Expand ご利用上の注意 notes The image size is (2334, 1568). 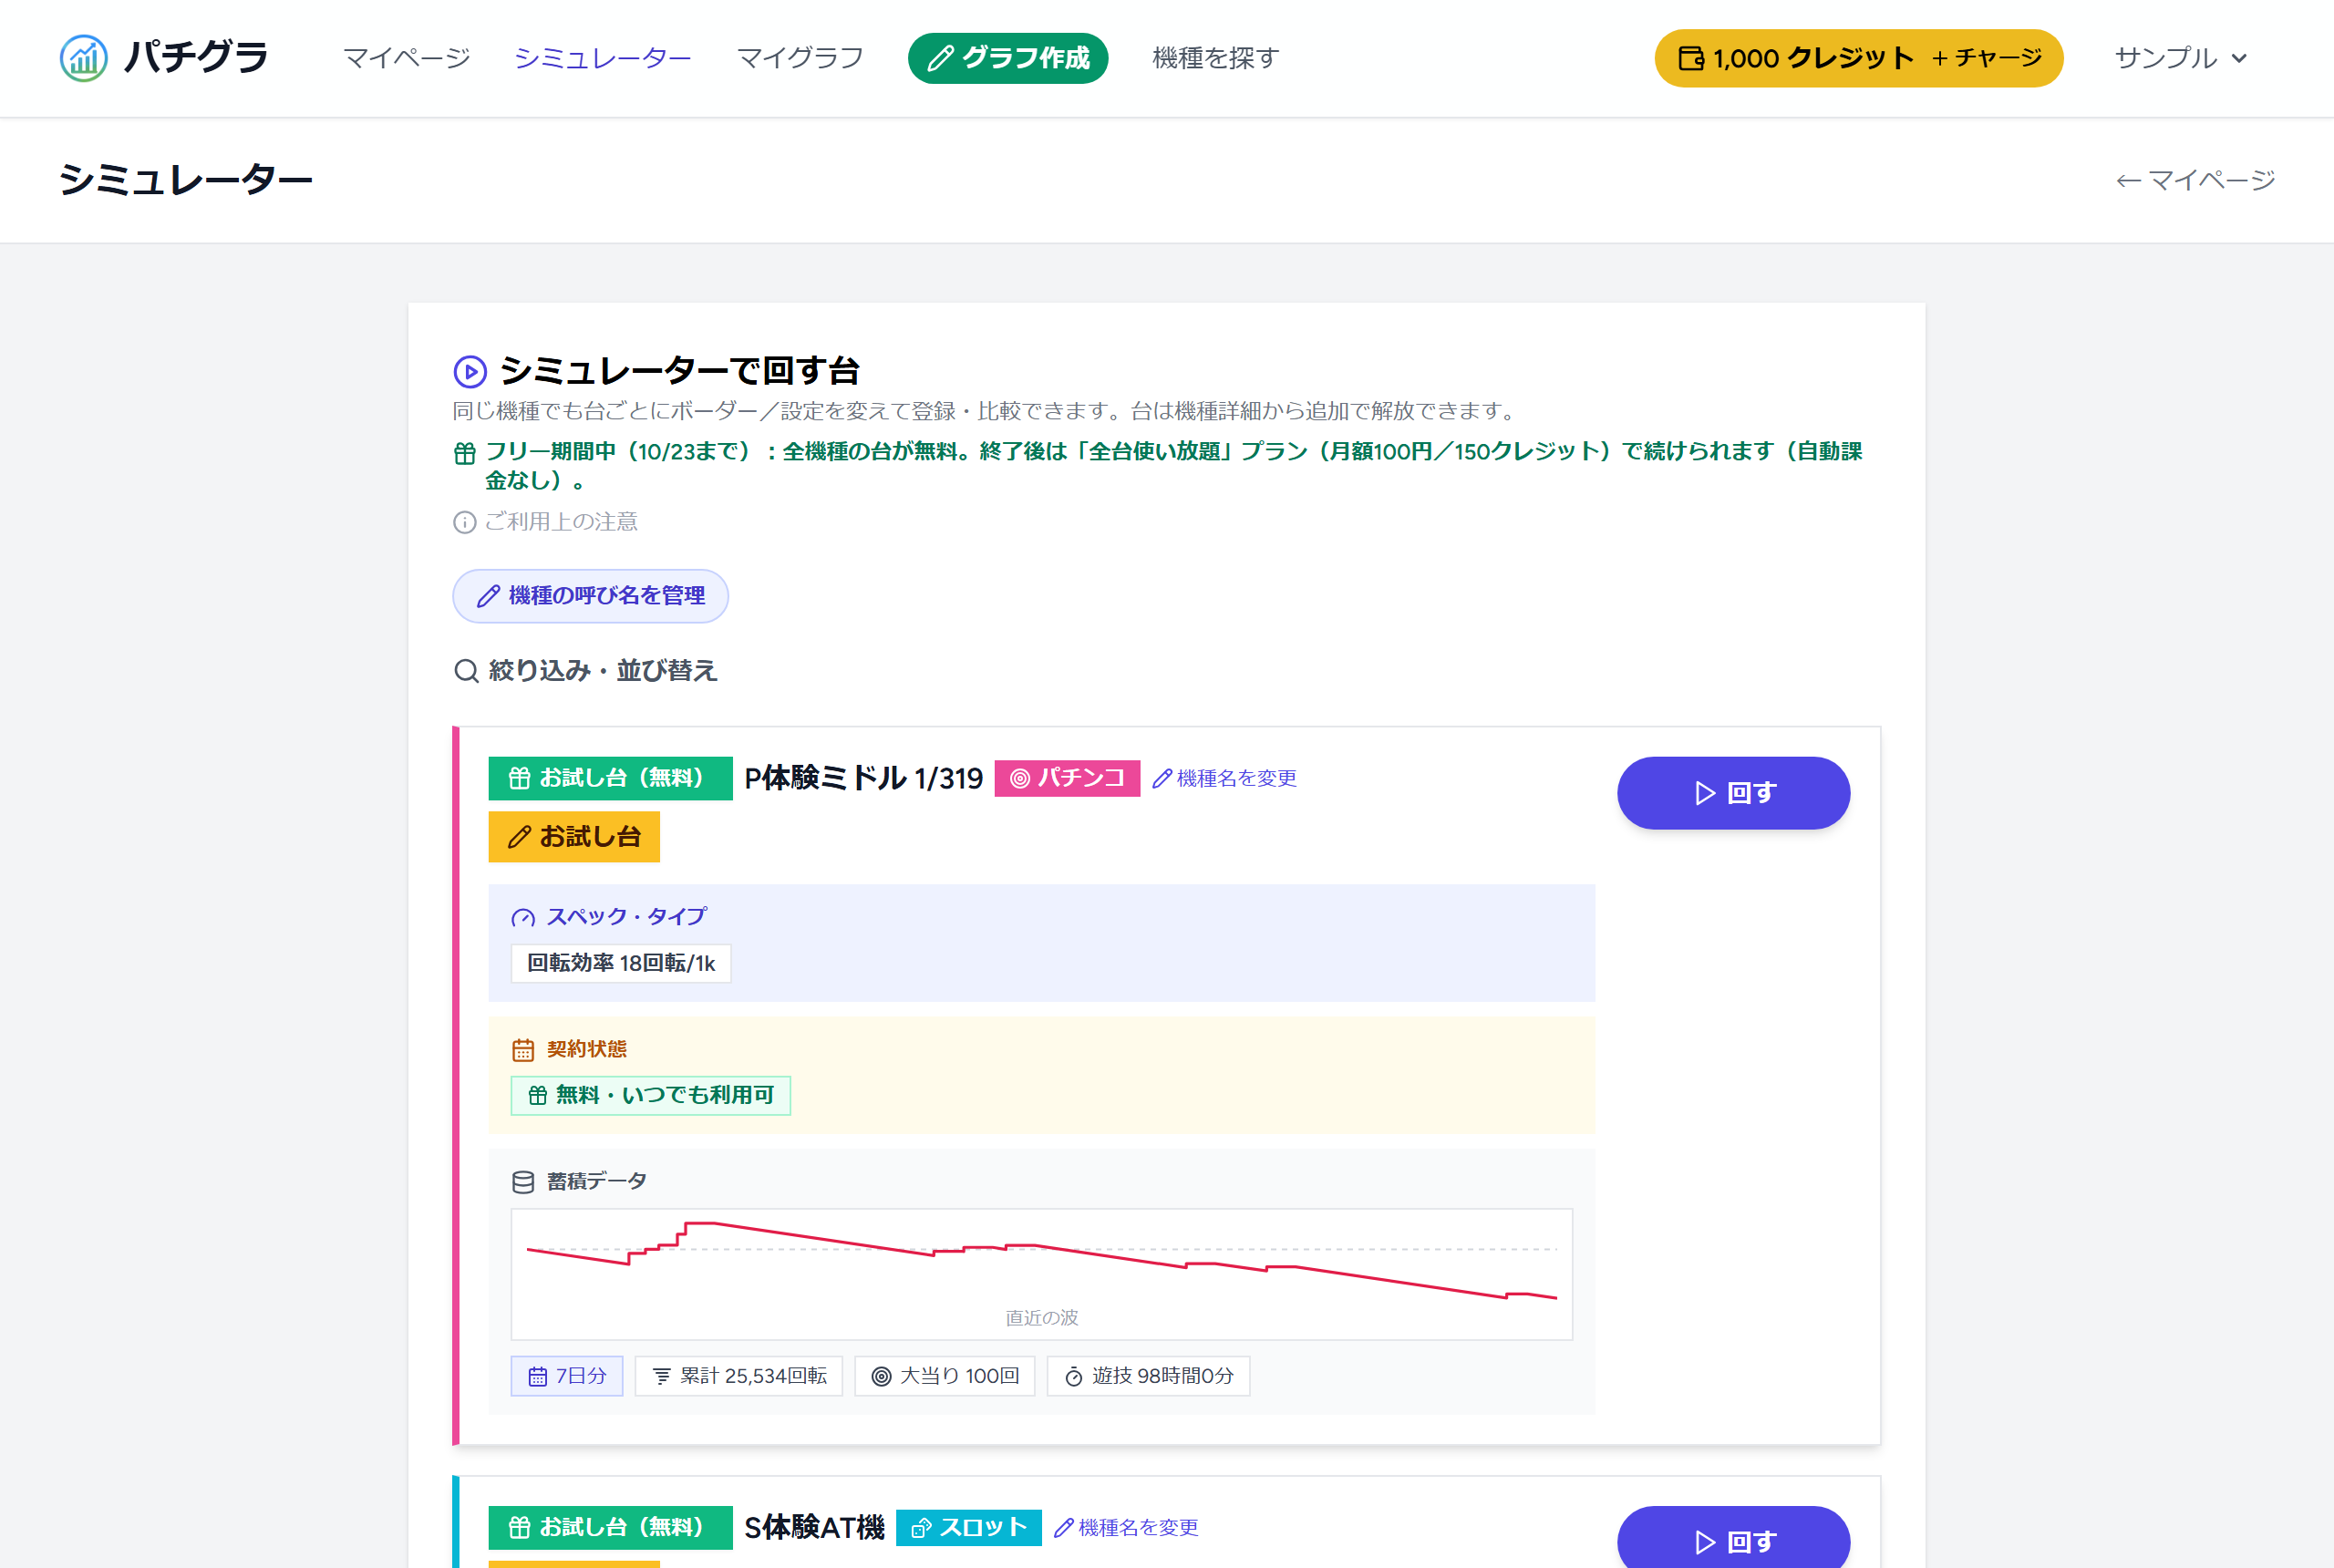point(545,521)
